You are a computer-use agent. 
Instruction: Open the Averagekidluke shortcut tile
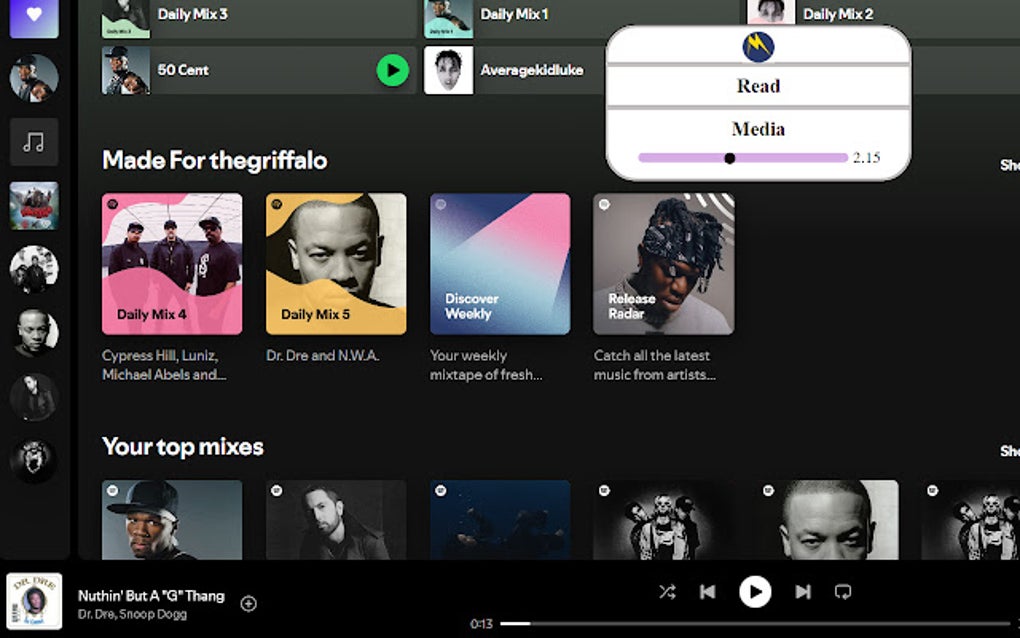[x=514, y=70]
